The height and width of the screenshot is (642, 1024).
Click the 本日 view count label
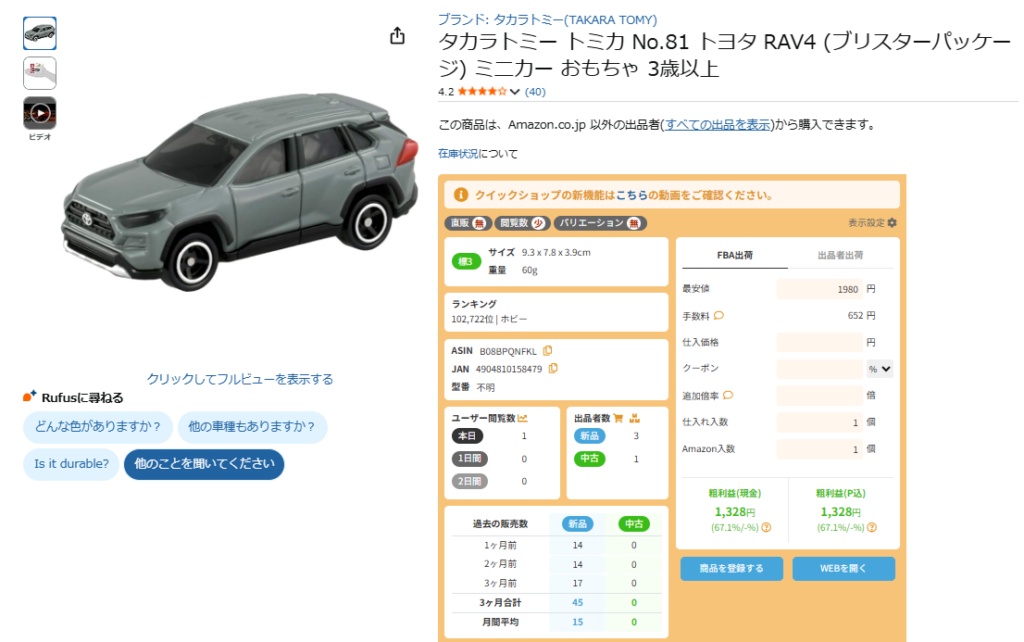(467, 436)
